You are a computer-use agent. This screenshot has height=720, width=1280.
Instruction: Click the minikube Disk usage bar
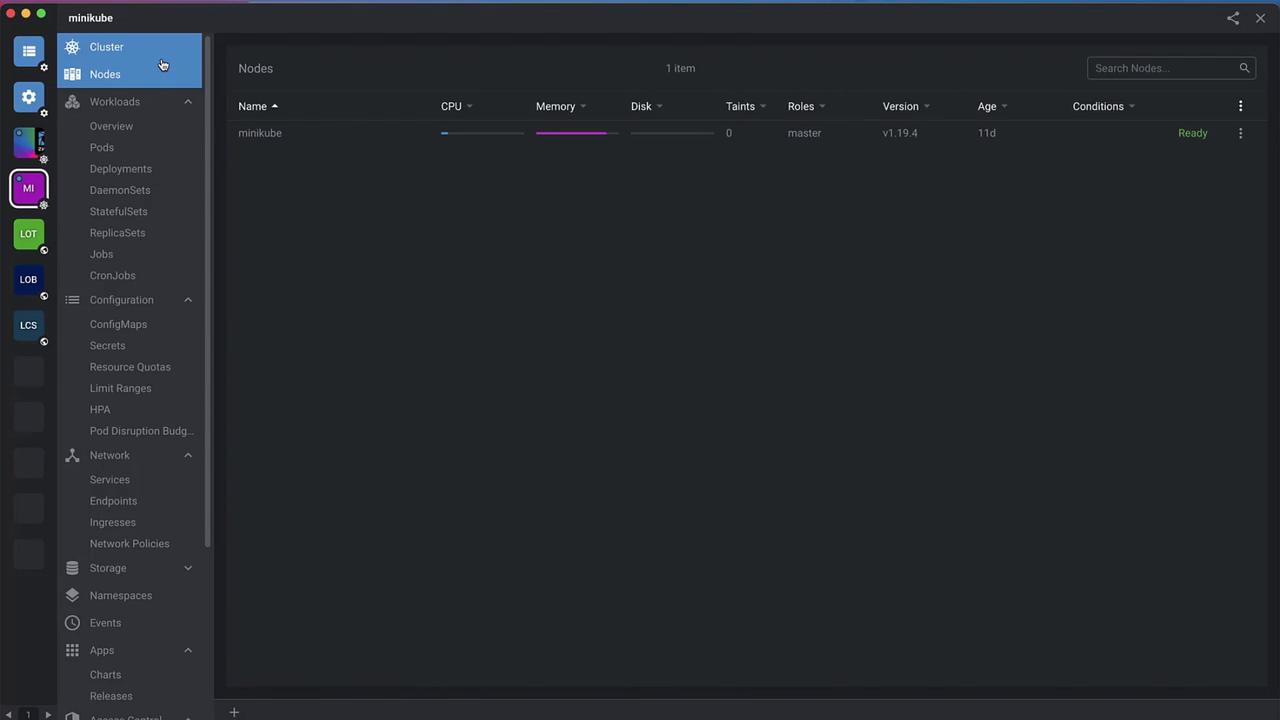[672, 133]
